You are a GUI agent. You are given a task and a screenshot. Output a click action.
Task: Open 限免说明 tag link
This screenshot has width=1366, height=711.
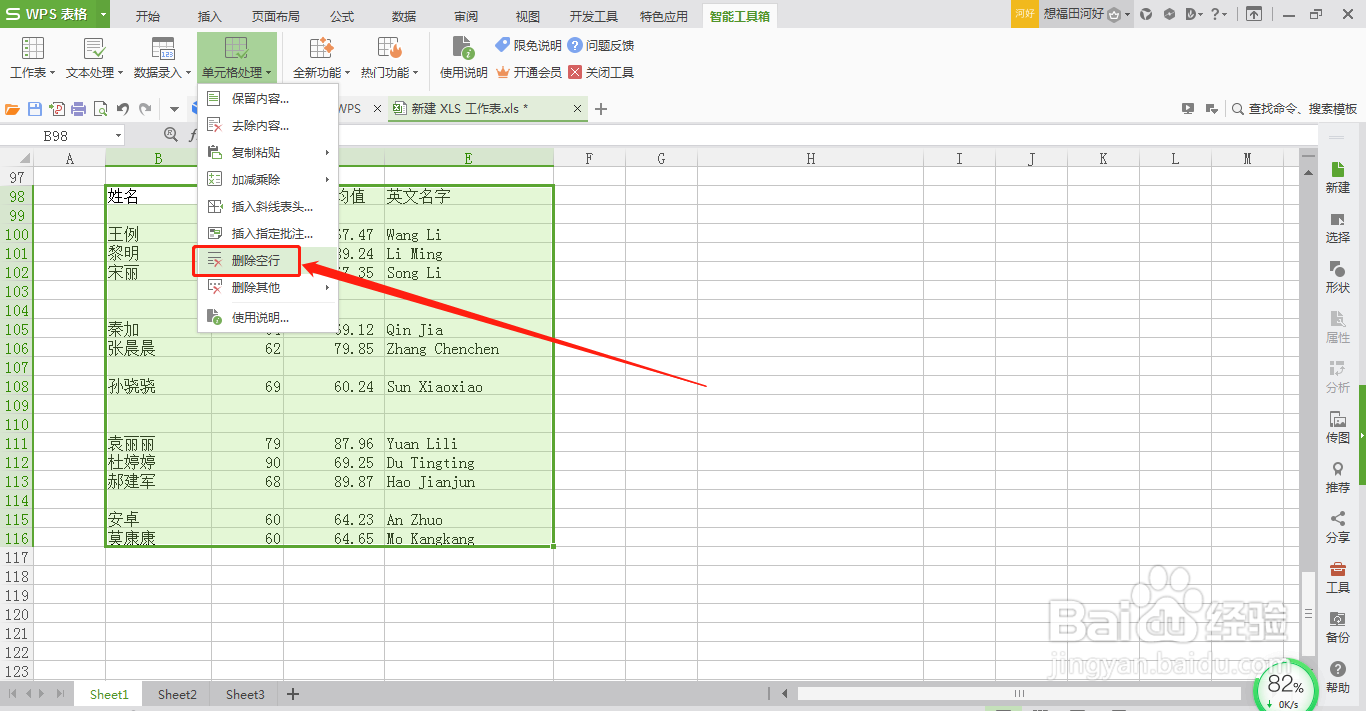(529, 45)
